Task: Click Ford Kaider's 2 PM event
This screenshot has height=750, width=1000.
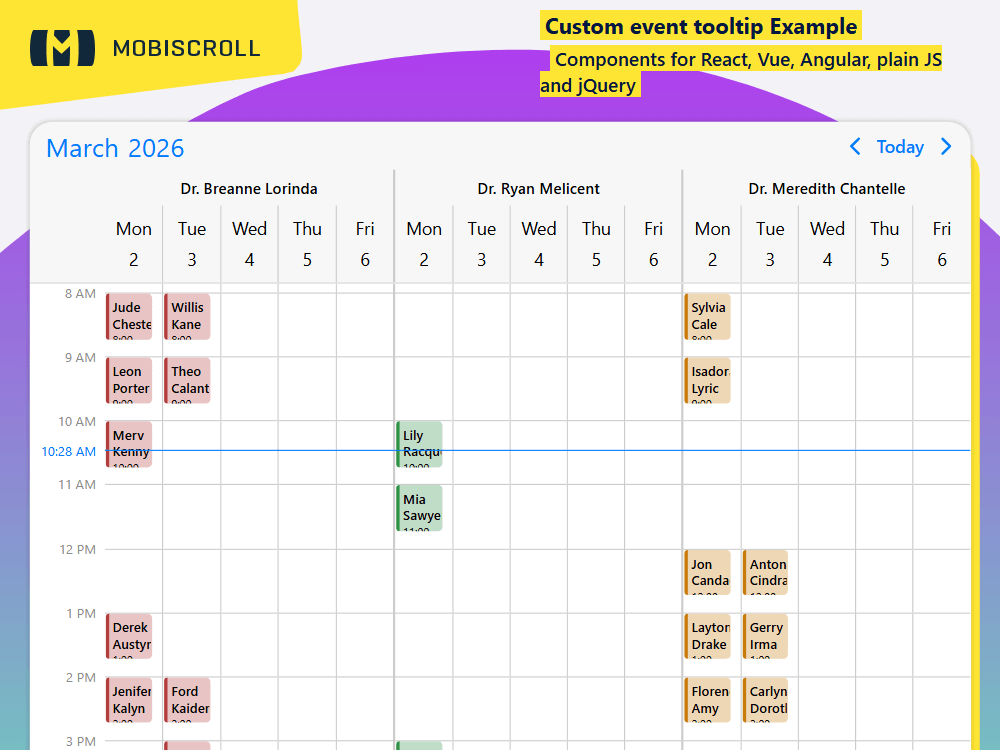Action: tap(187, 700)
